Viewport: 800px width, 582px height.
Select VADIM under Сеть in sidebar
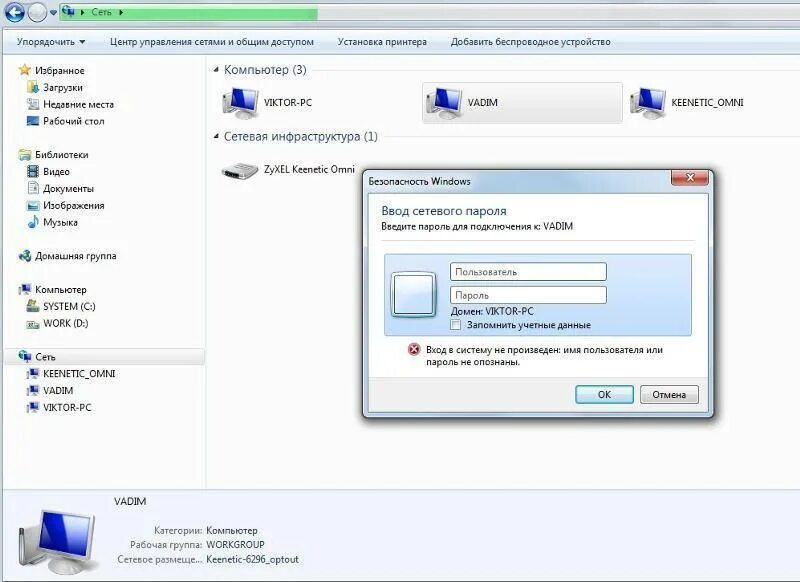coord(58,390)
